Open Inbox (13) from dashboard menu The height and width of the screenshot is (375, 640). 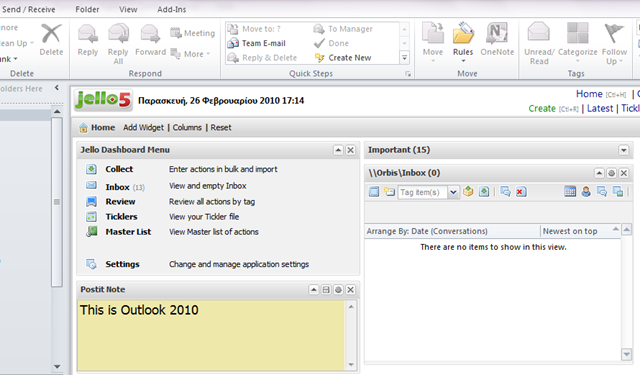click(125, 187)
